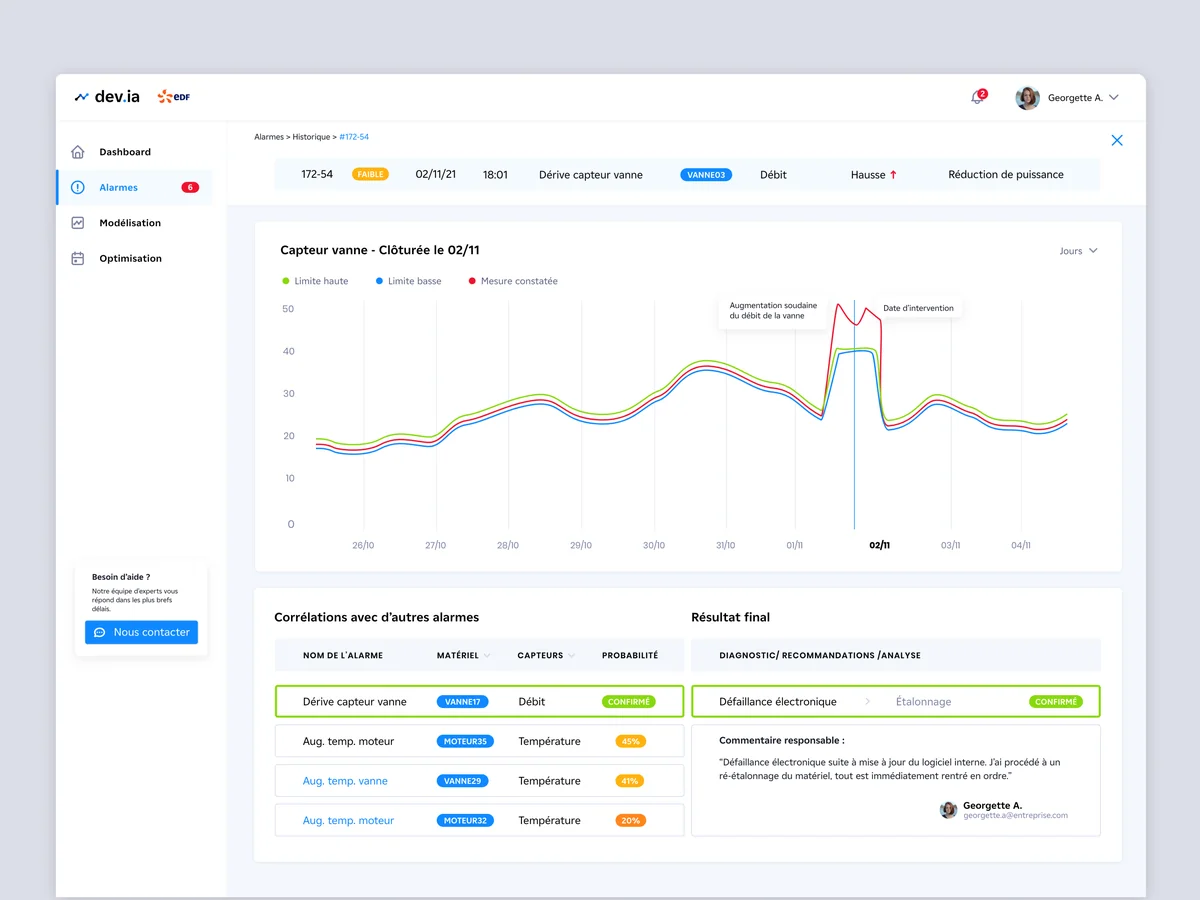This screenshot has width=1200, height=900.
Task: Click the VANNE17 tag
Action: (x=462, y=702)
